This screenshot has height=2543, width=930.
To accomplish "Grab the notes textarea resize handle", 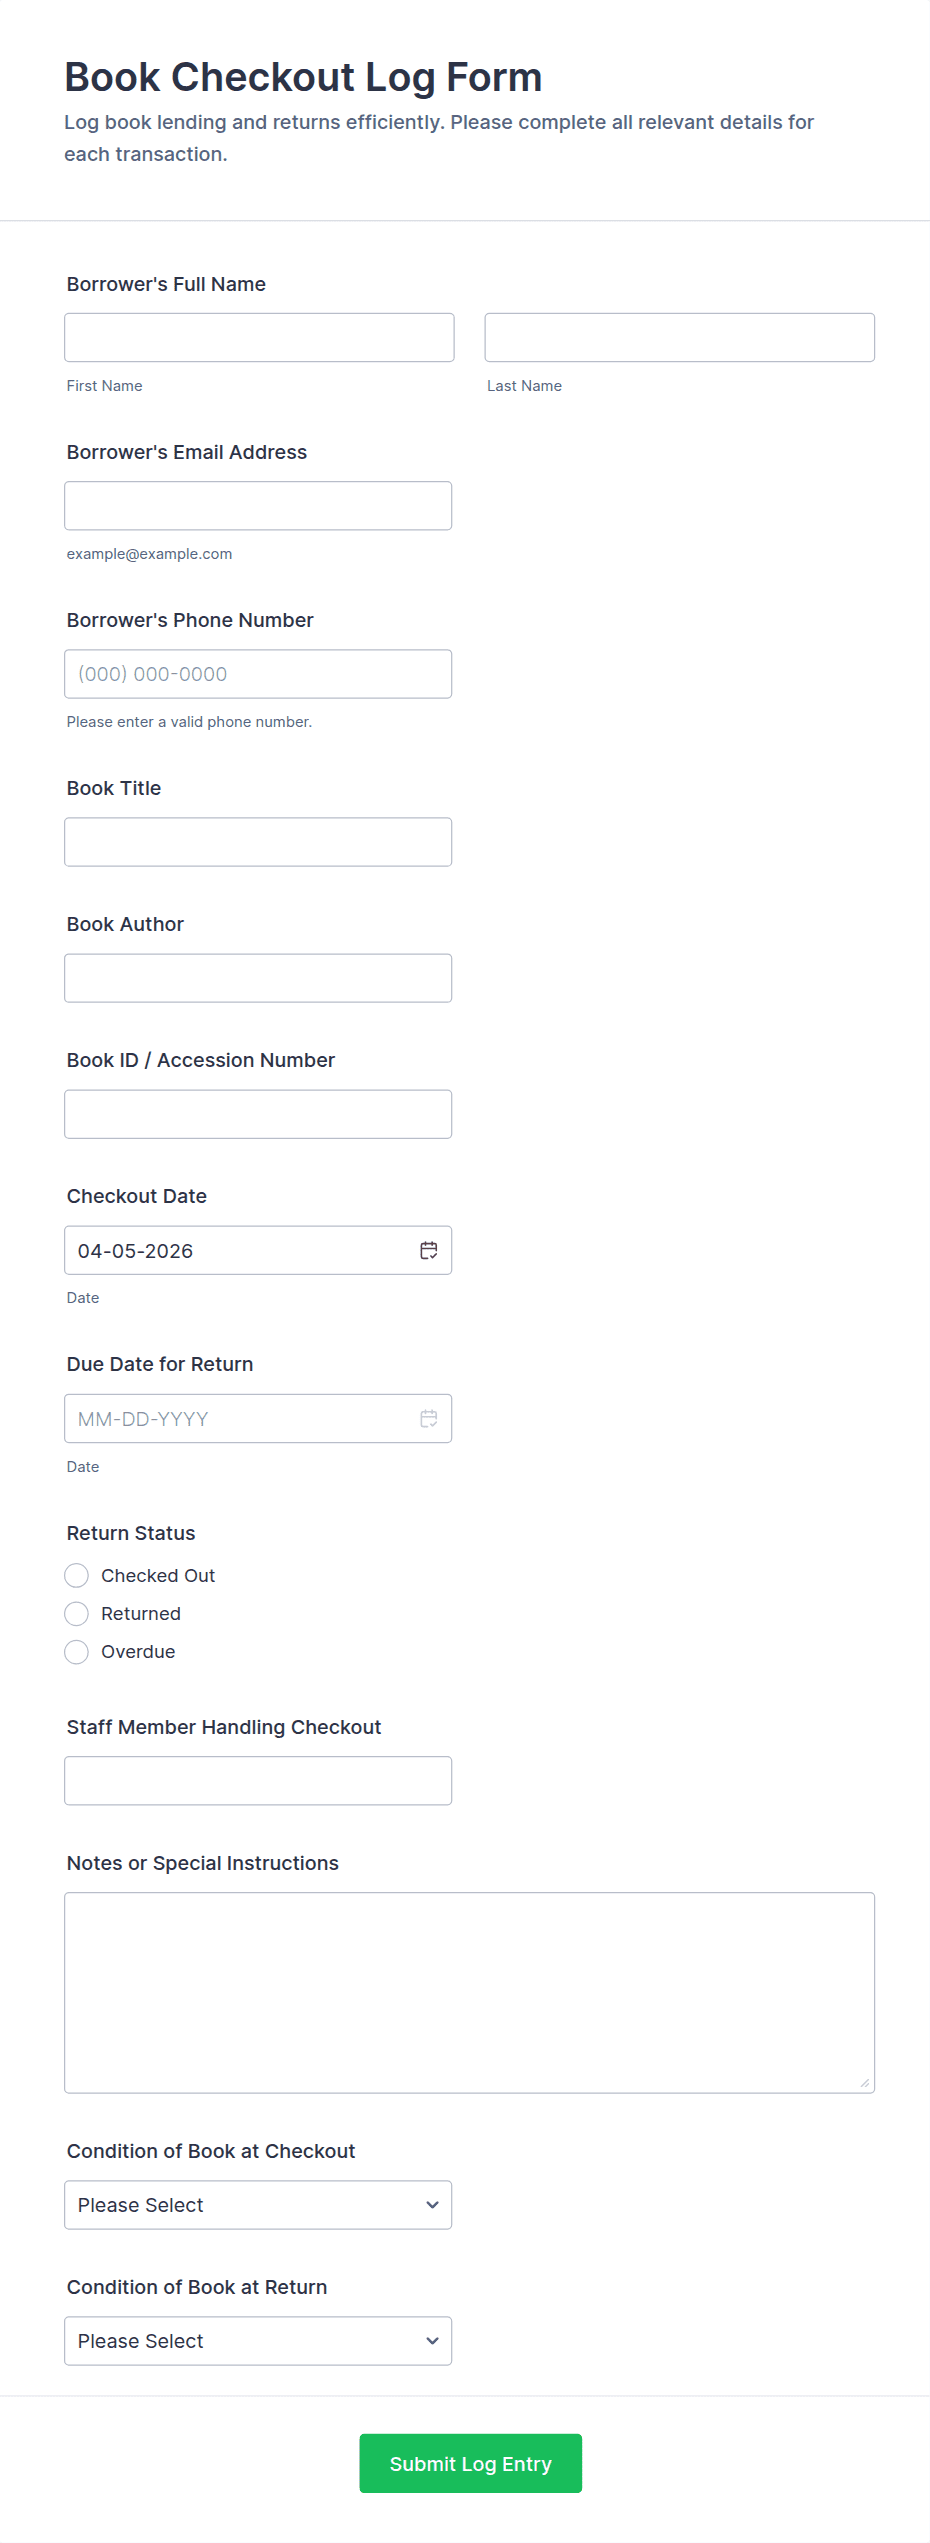I will click(865, 2083).
